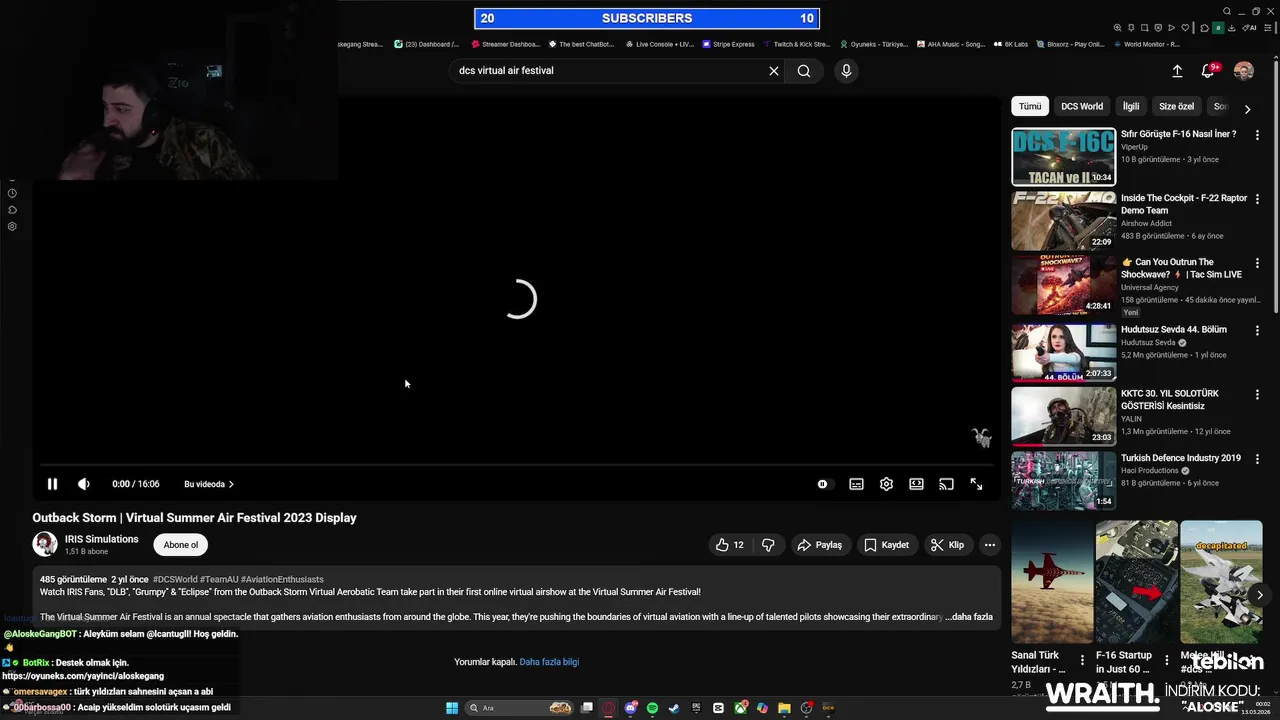Open File Explorer from taskbar
The width and height of the screenshot is (1280, 720).
click(x=784, y=708)
